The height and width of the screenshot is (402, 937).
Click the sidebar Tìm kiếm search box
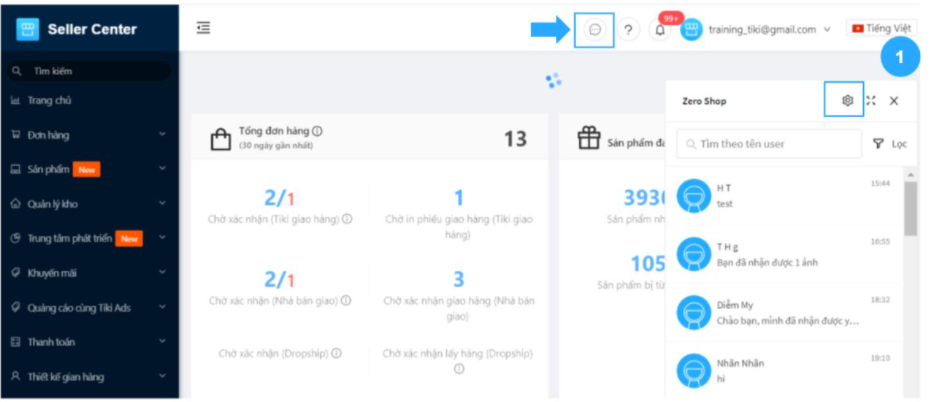(90, 71)
